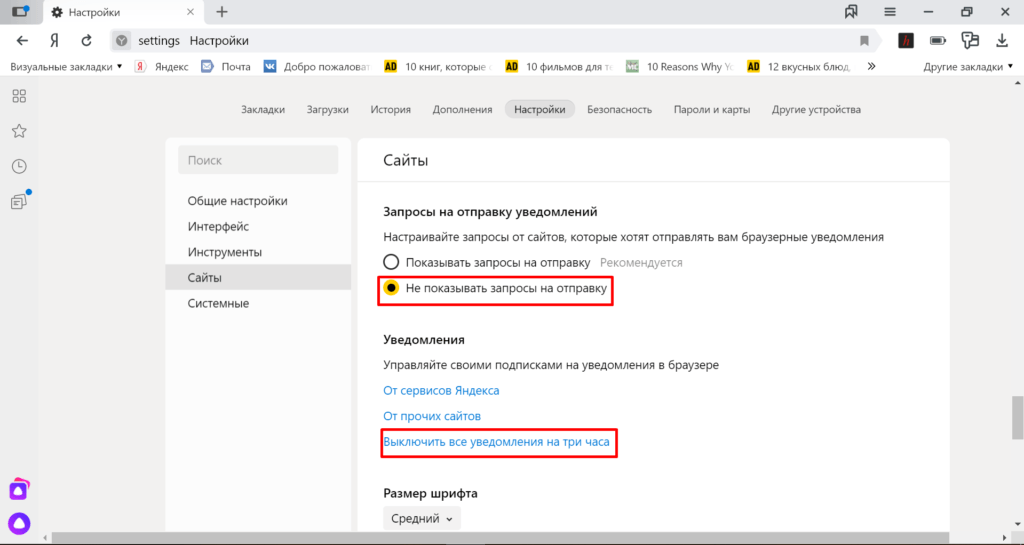
Task: Open the bookmarks manager icon in the title bar
Action: tap(851, 12)
